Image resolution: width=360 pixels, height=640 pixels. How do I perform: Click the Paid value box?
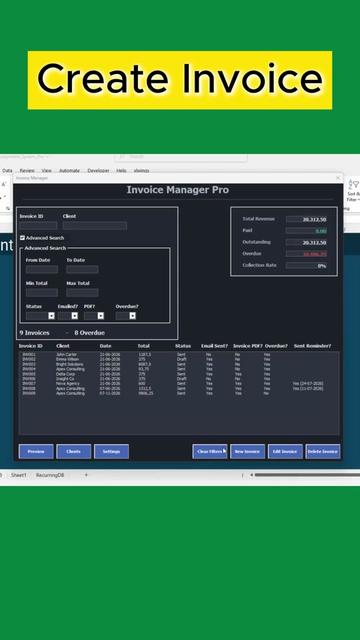pos(307,231)
